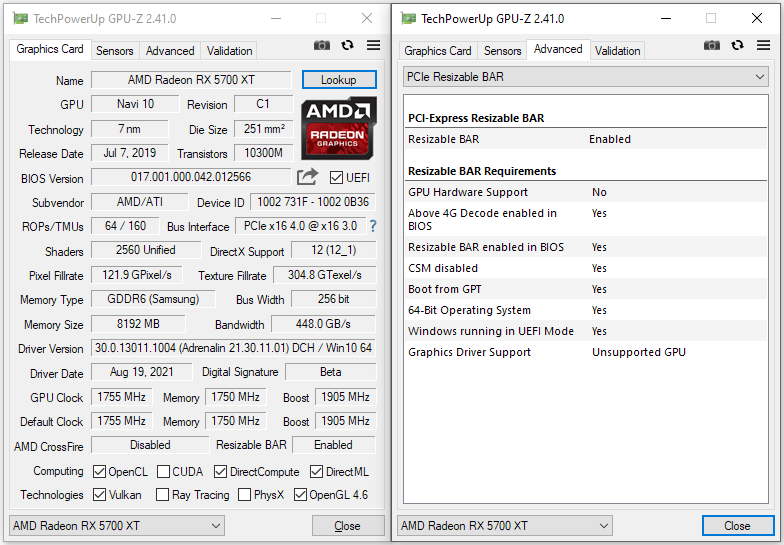Screen dimensions: 784x545
Task: Open GPU selector dropdown in right window
Action: pos(504,526)
